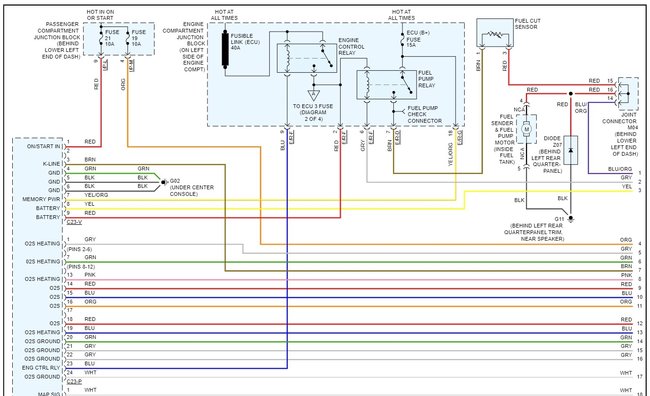Select 'HOT AT ALL TIMES' above fusible link
This screenshot has height=396, width=650.
click(x=224, y=15)
